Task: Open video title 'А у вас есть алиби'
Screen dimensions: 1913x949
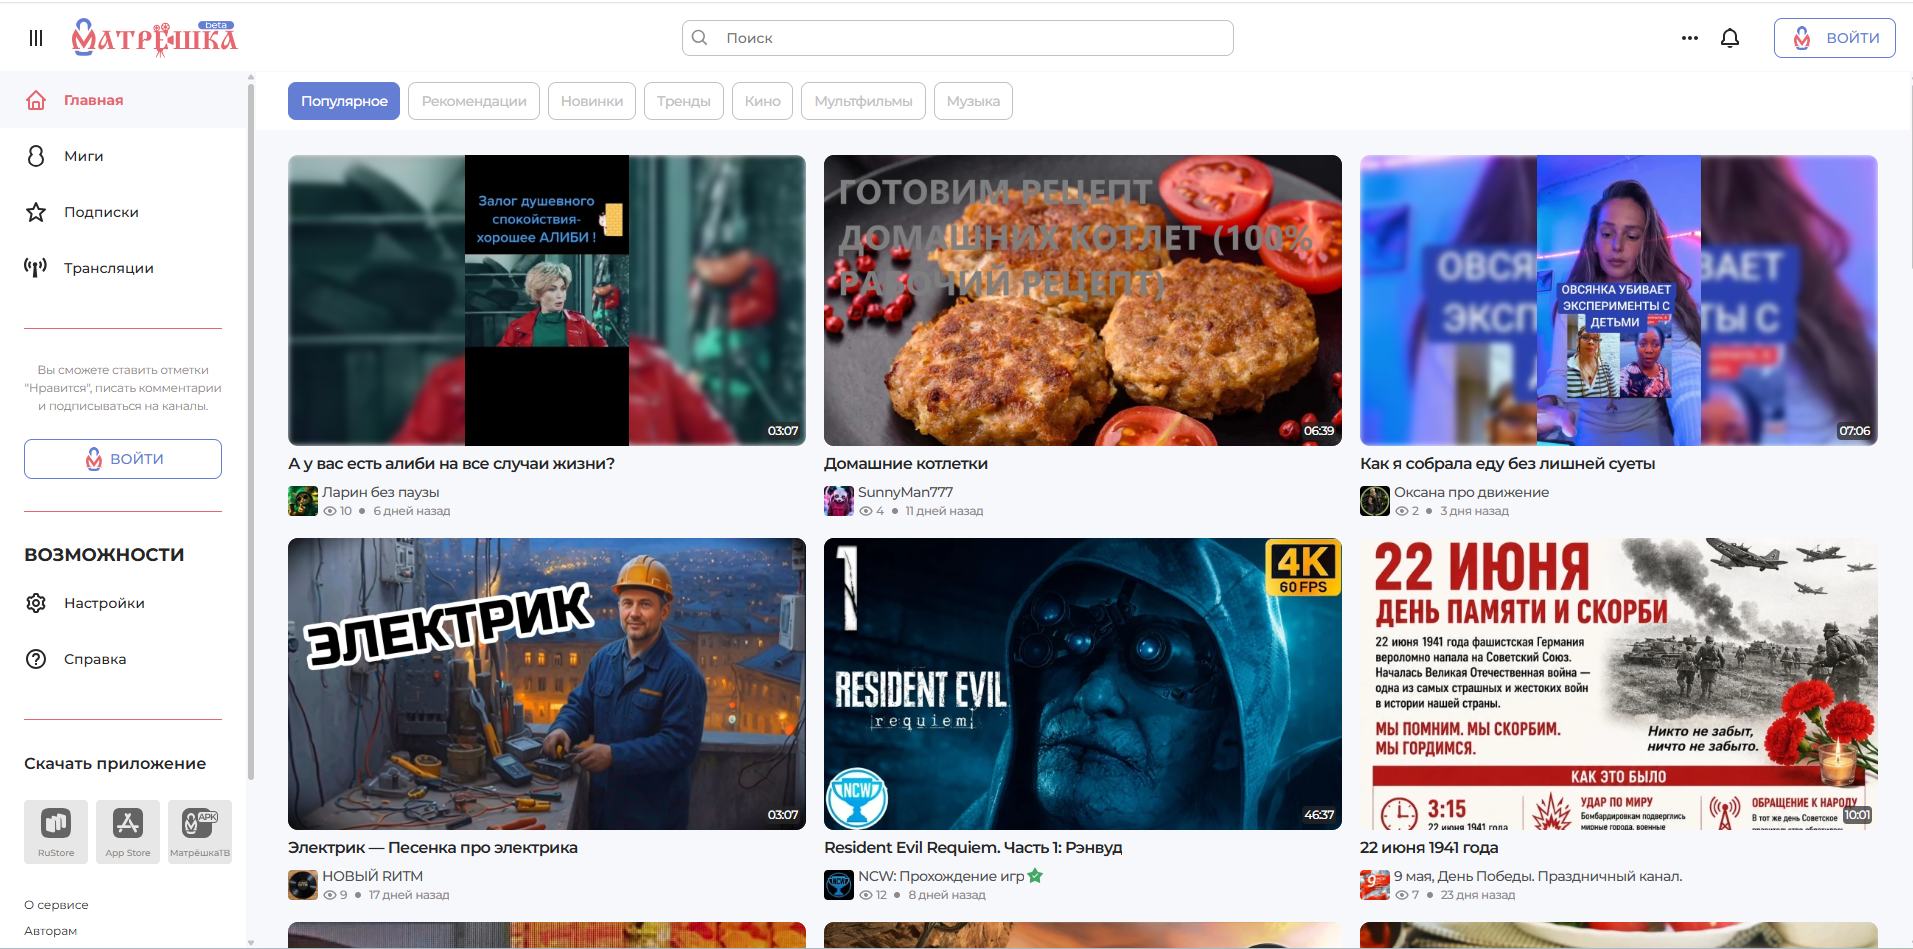Action: (451, 464)
